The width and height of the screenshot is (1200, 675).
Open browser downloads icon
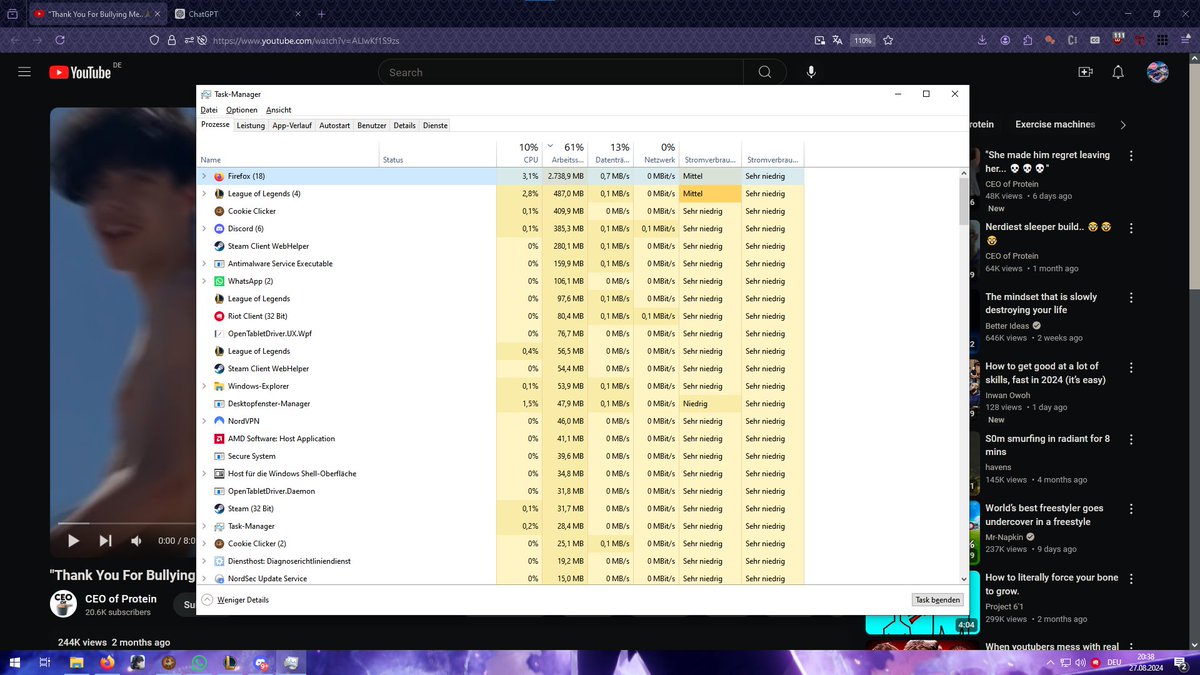(982, 40)
